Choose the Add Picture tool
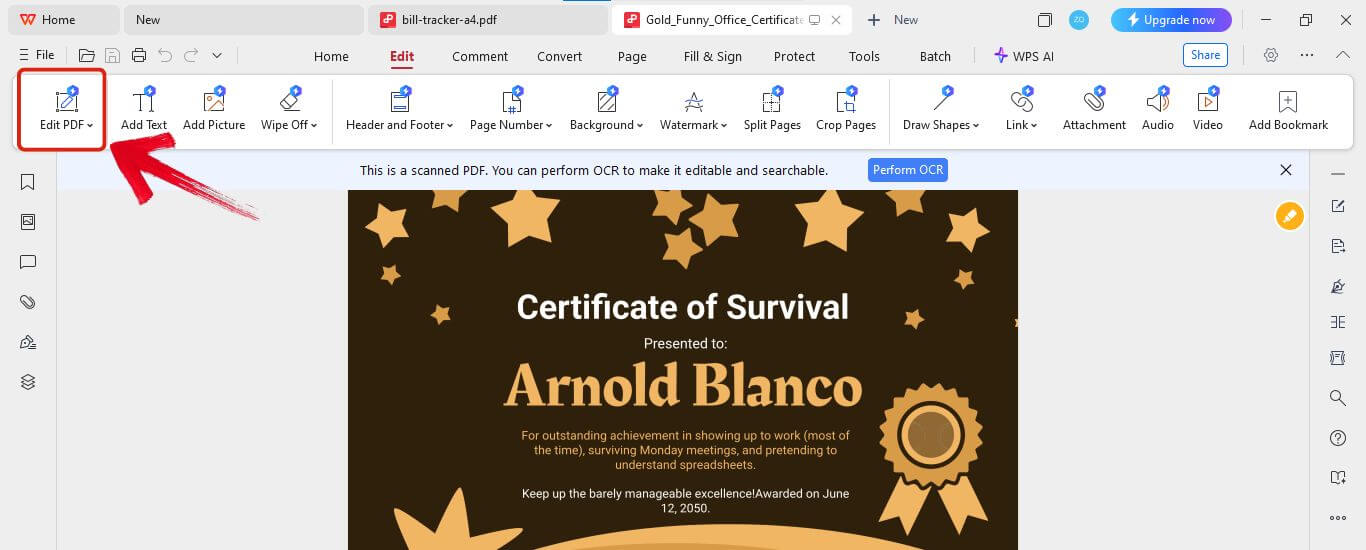The width and height of the screenshot is (1366, 550). pyautogui.click(x=214, y=109)
